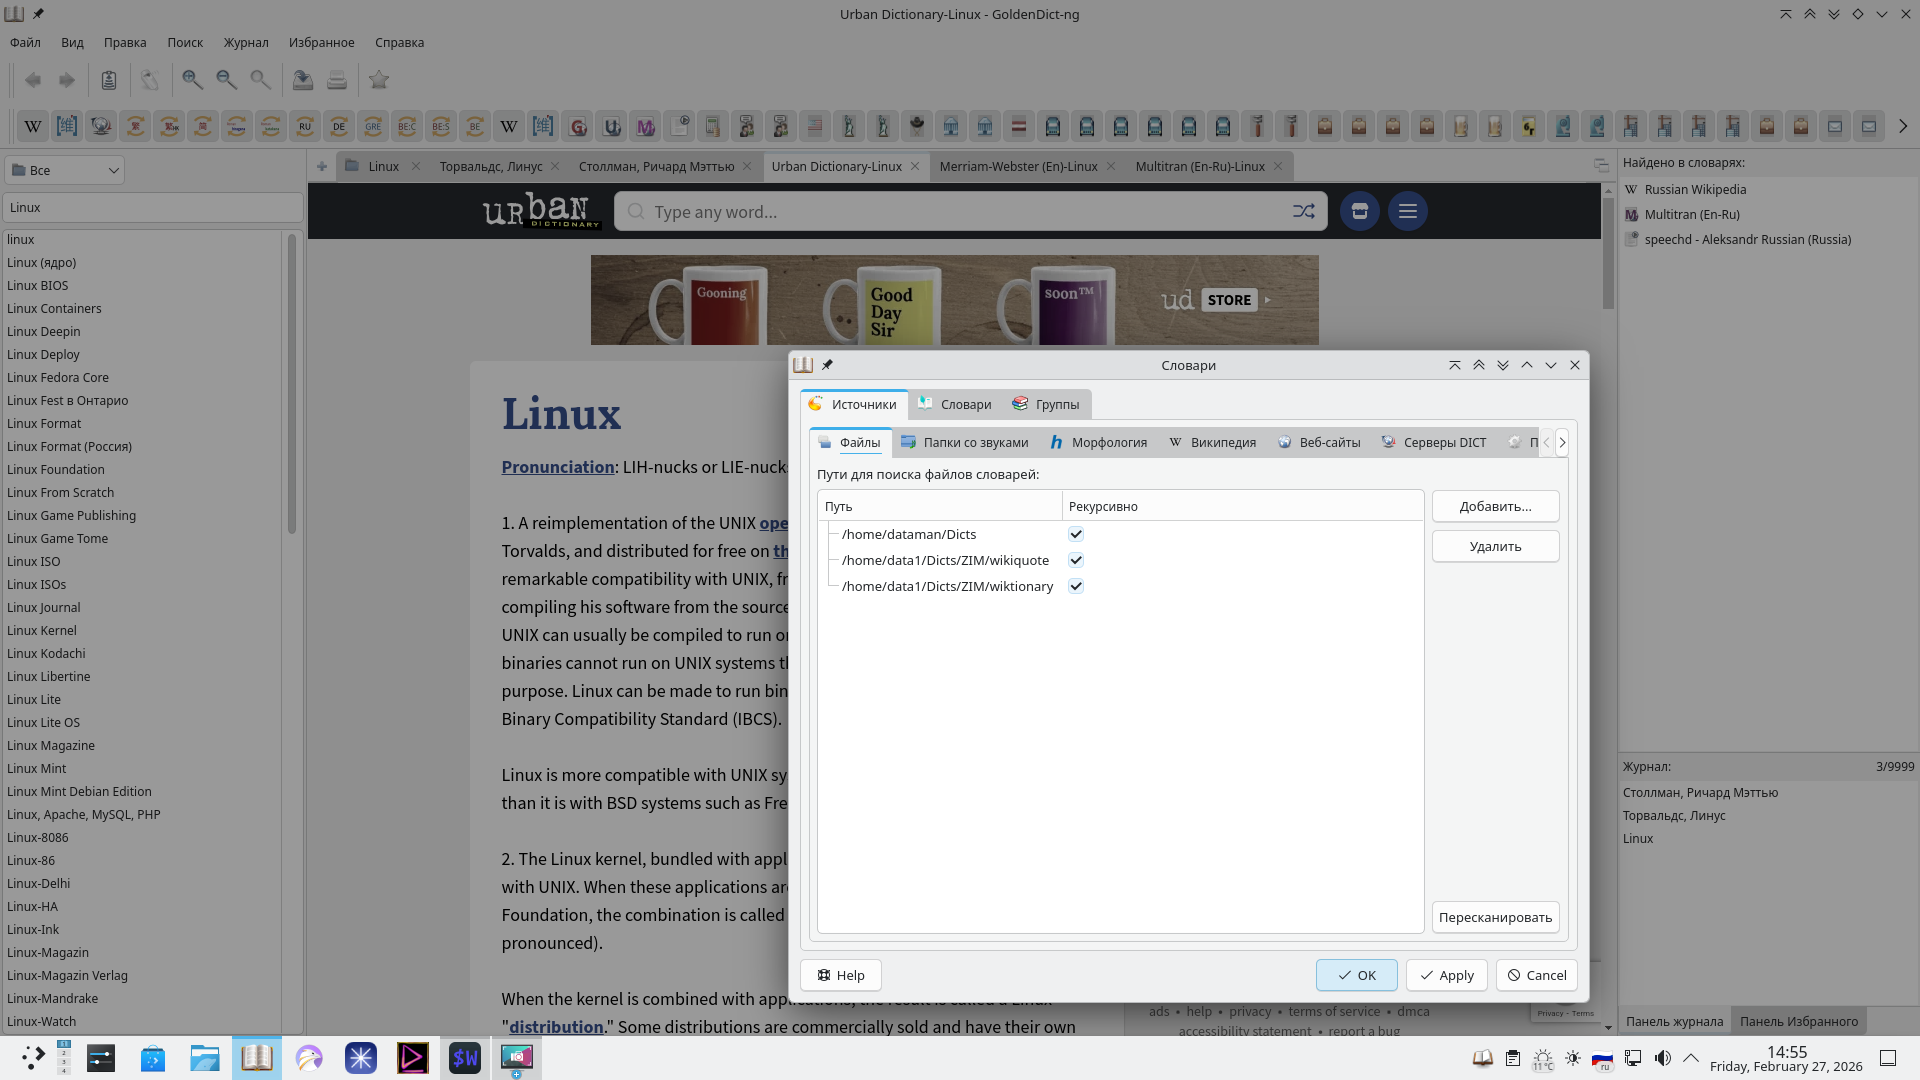Open the Морфология sources tab
The height and width of the screenshot is (1080, 1920).
coord(1098,442)
